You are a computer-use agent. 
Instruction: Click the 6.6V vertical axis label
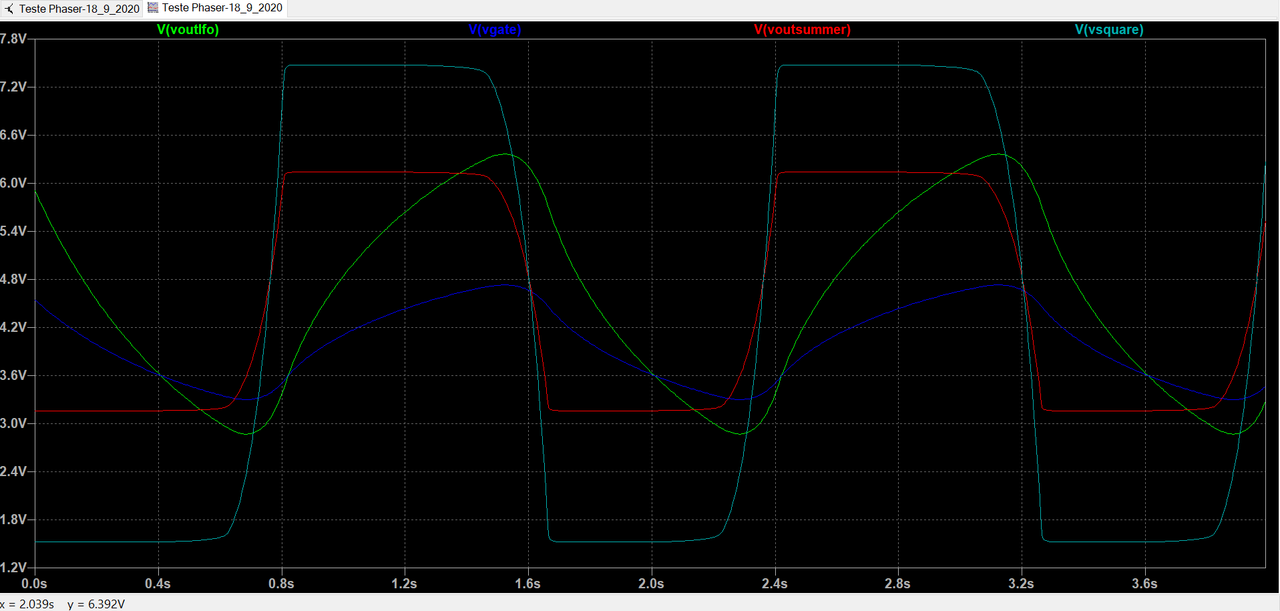coord(14,135)
